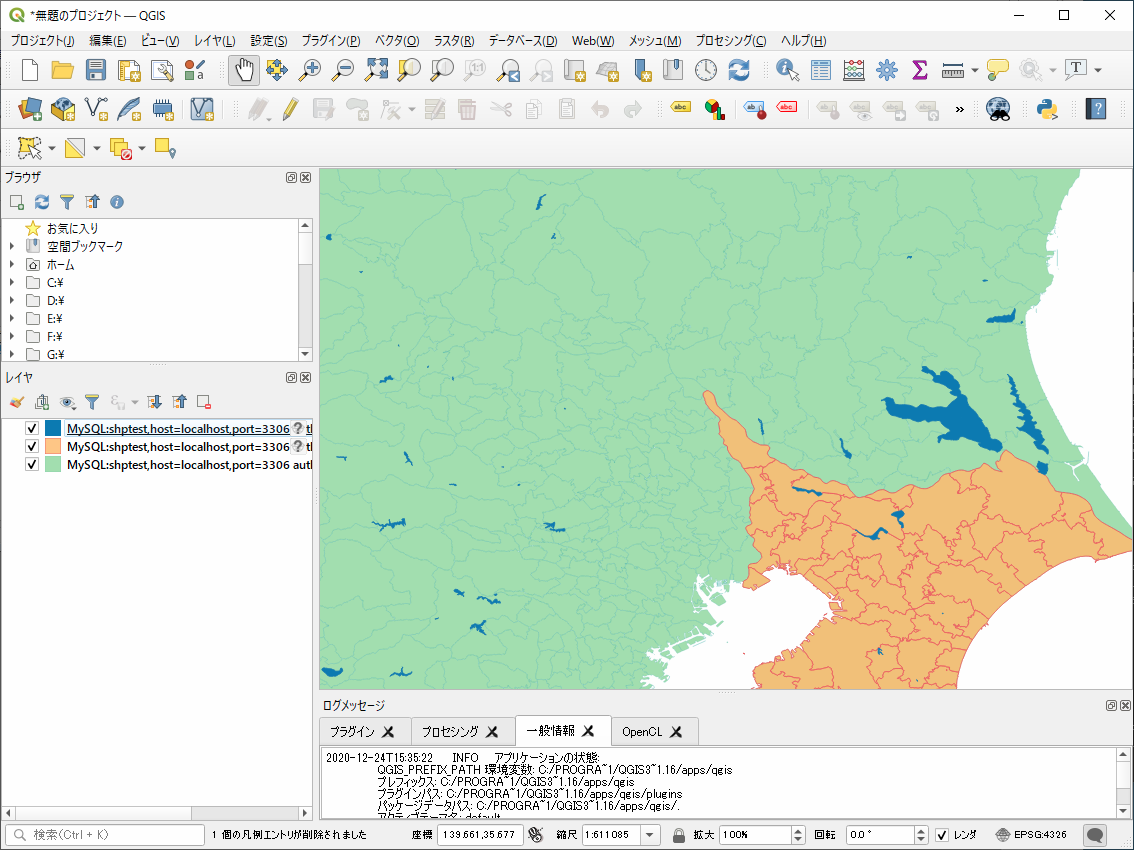Create a new Shapefile layer
1134x850 pixels.
tap(96, 109)
